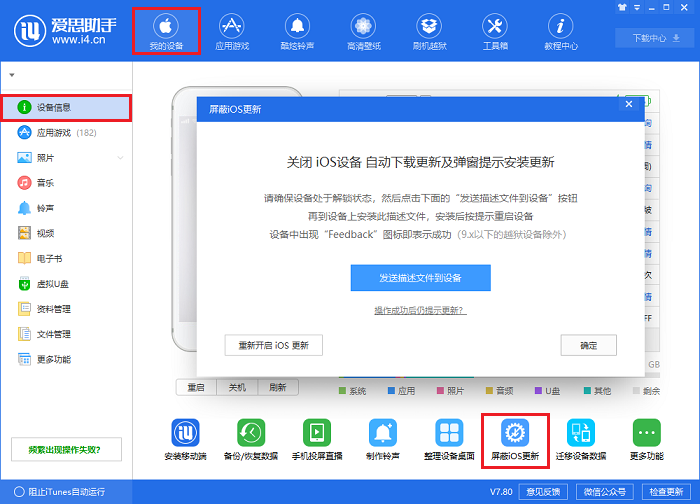Click the V7.80 version text
The image size is (700, 504).
click(501, 492)
